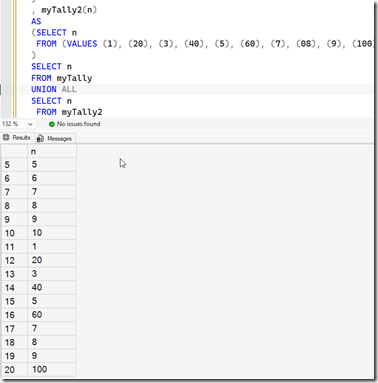
Task: Click cell value 20 in row 12
Action: 52,260
